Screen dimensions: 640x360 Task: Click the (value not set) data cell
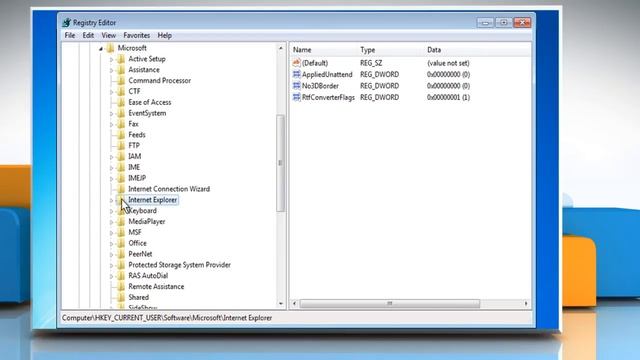(x=448, y=63)
